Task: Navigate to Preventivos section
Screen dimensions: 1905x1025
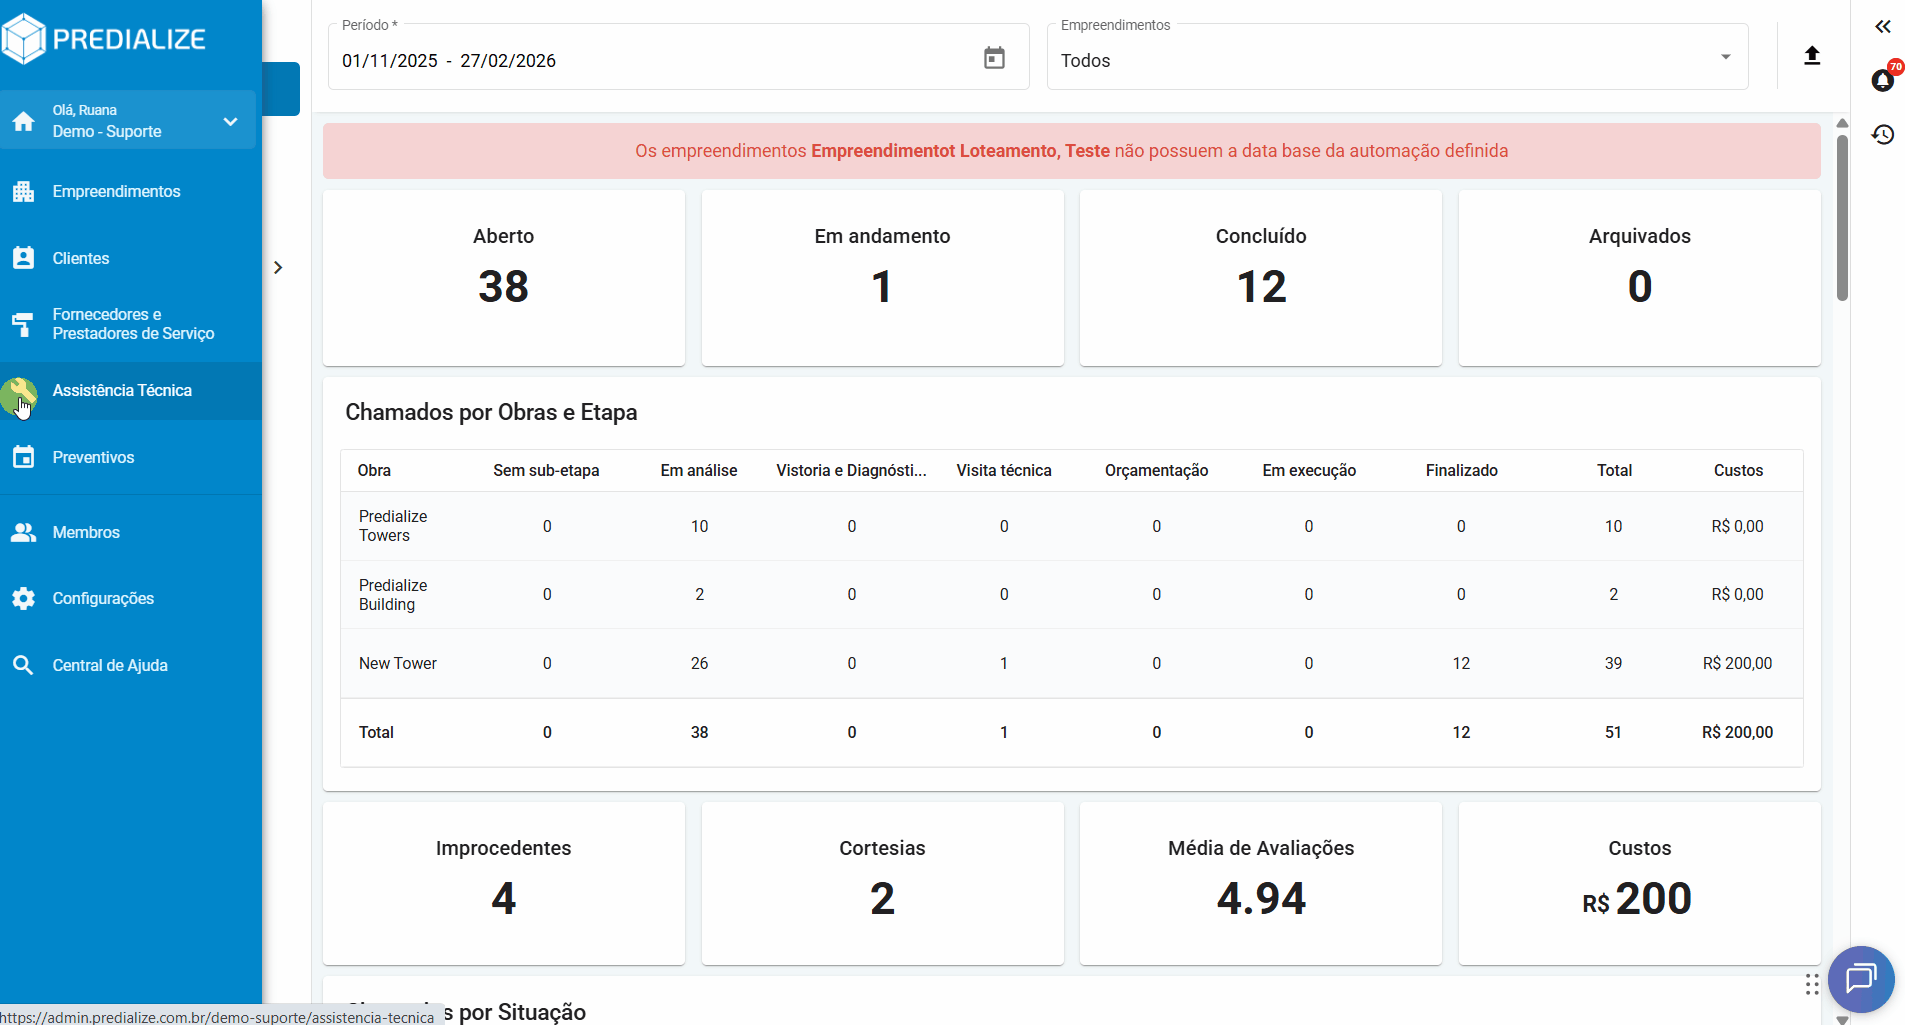Action: click(x=93, y=457)
